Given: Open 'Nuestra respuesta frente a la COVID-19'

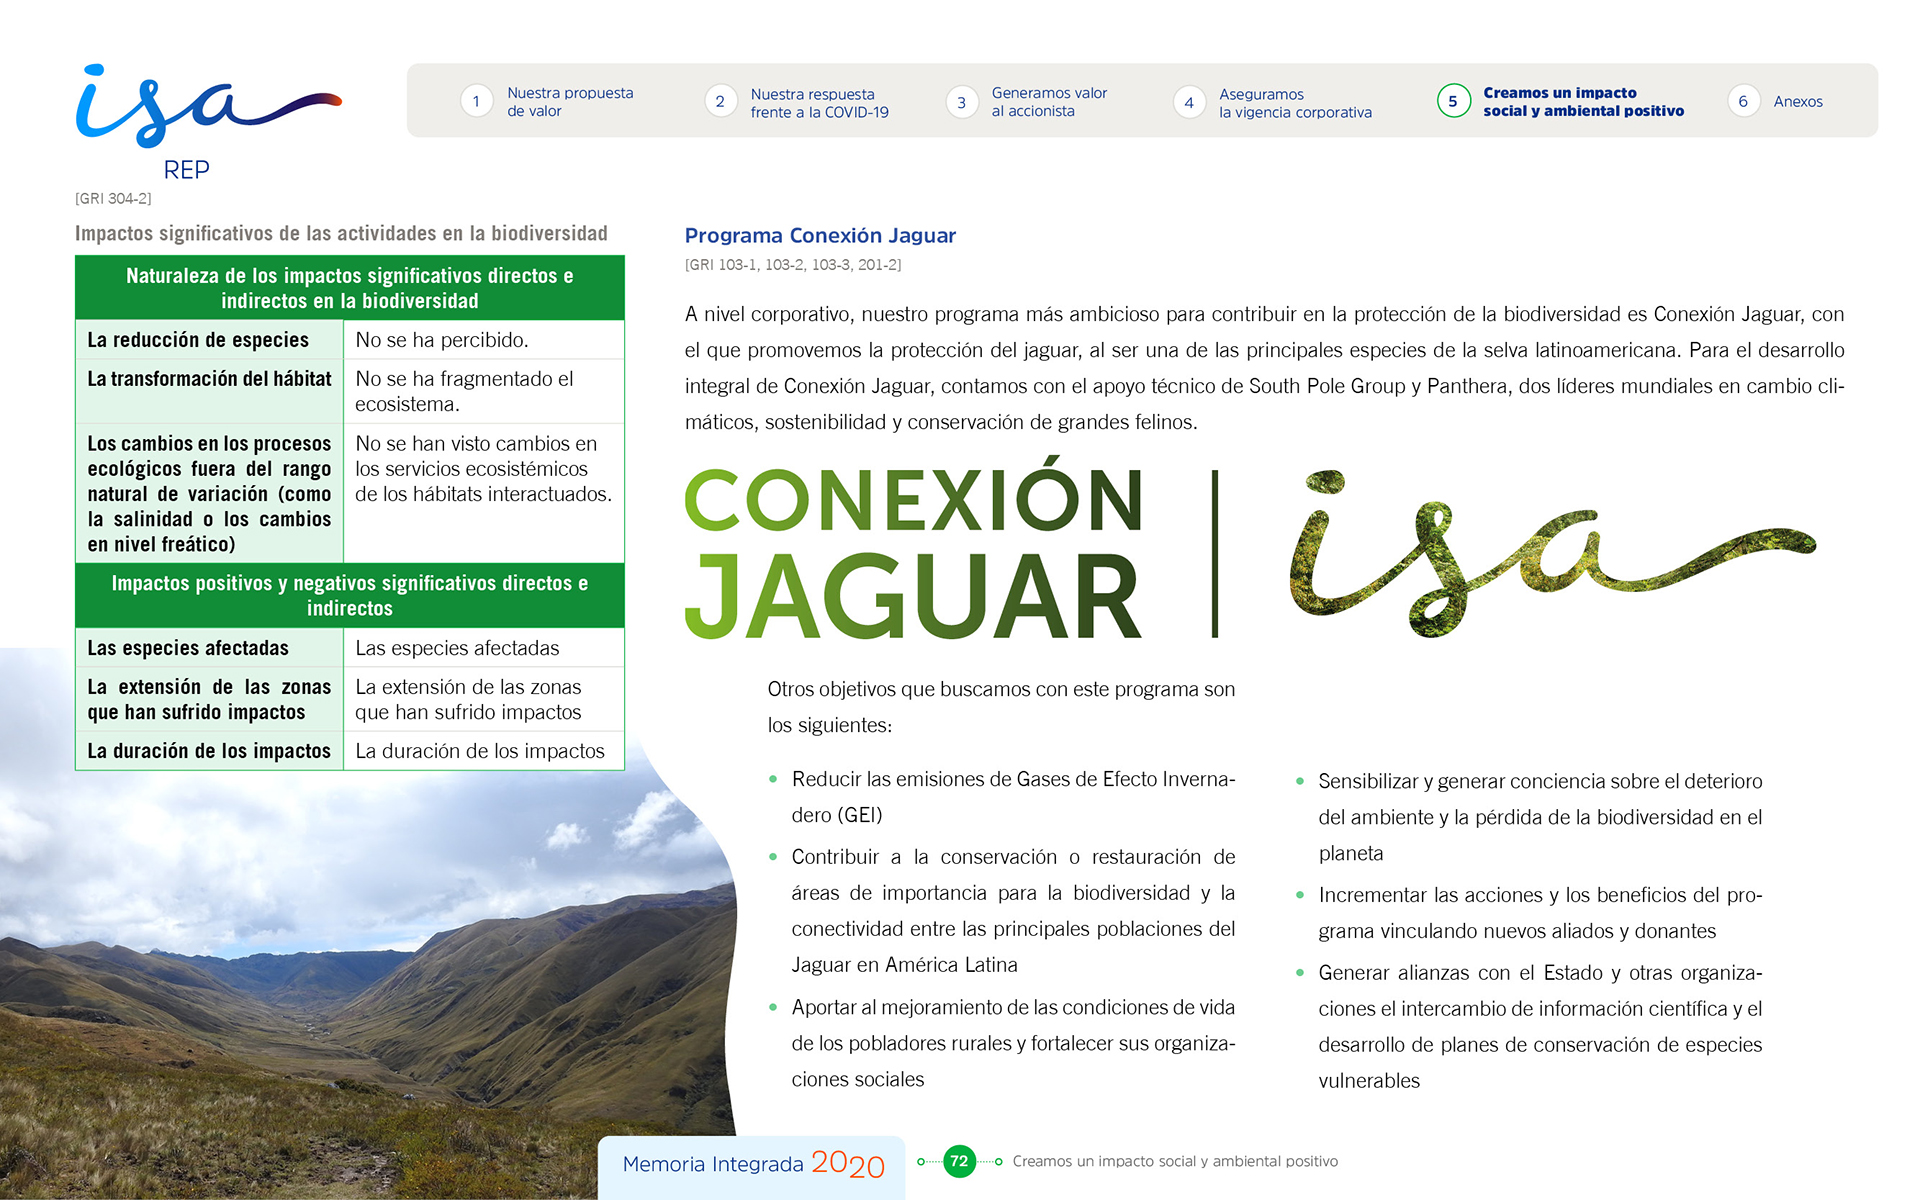Looking at the screenshot, I should [x=819, y=103].
